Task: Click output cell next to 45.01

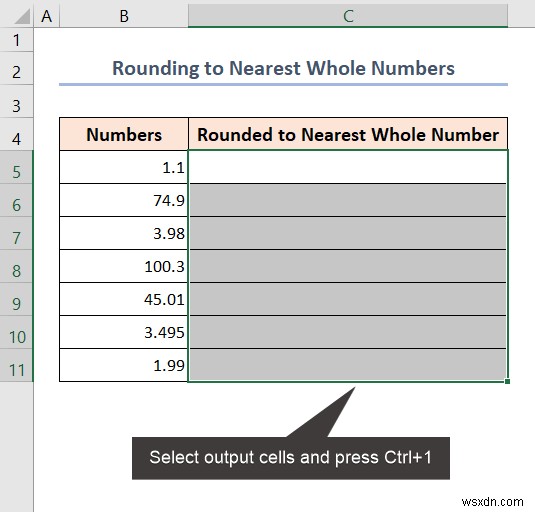Action: (x=348, y=299)
